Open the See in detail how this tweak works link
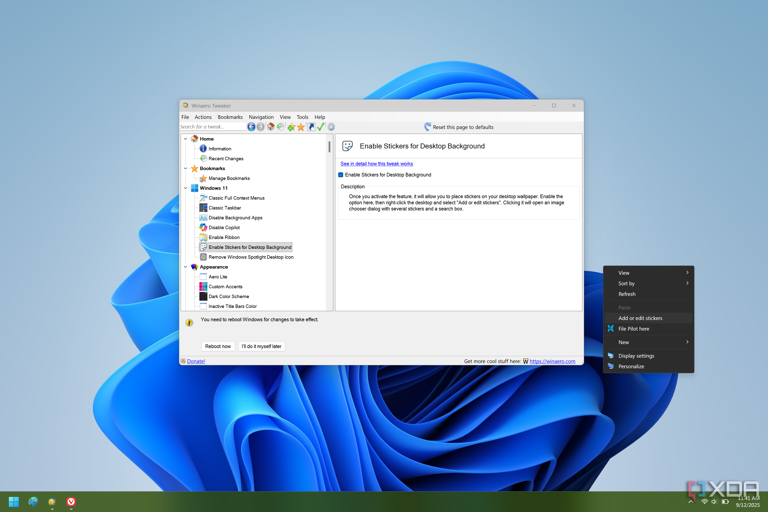This screenshot has height=512, width=768. point(376,164)
